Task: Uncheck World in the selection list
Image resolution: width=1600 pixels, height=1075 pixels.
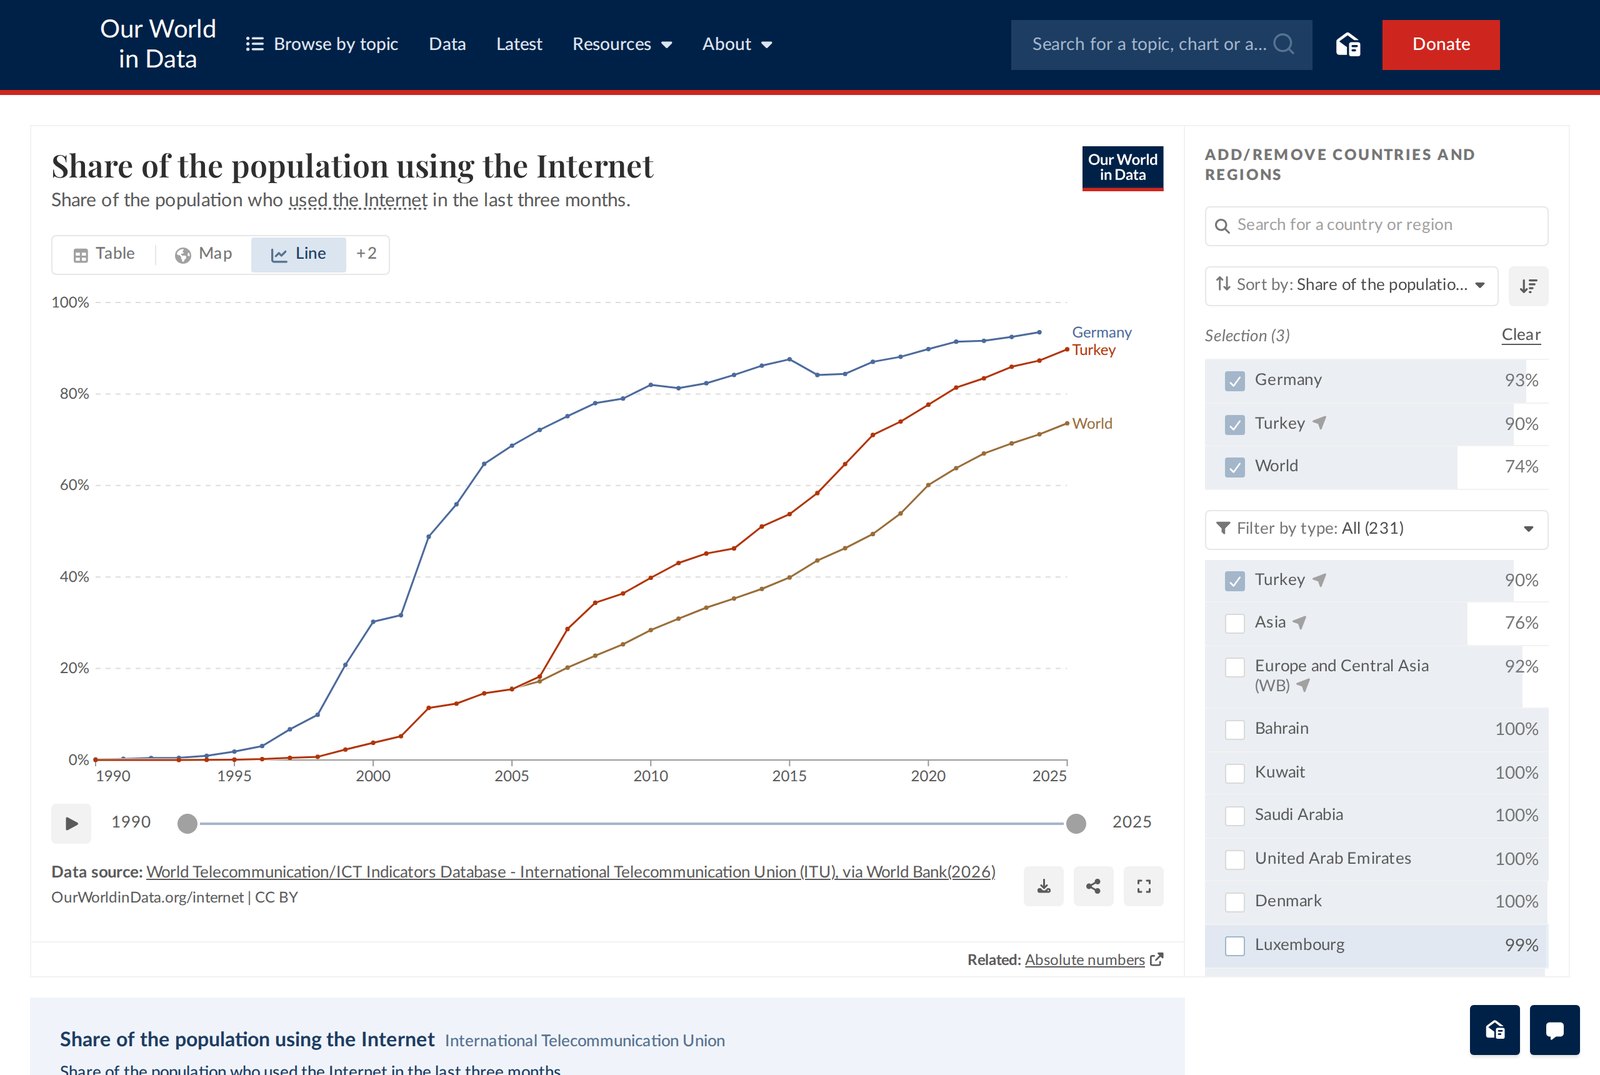Action: [1235, 467]
